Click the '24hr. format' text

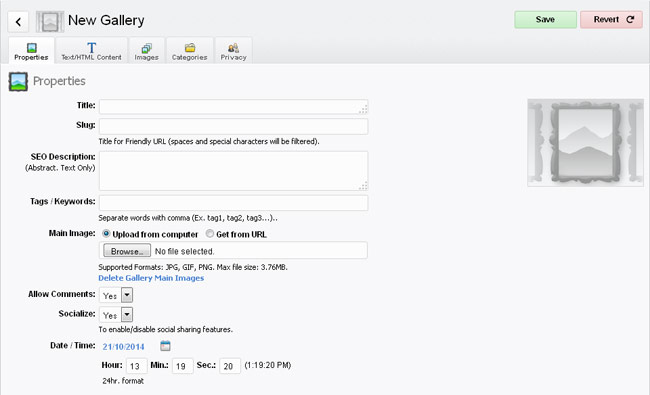pyautogui.click(x=123, y=381)
